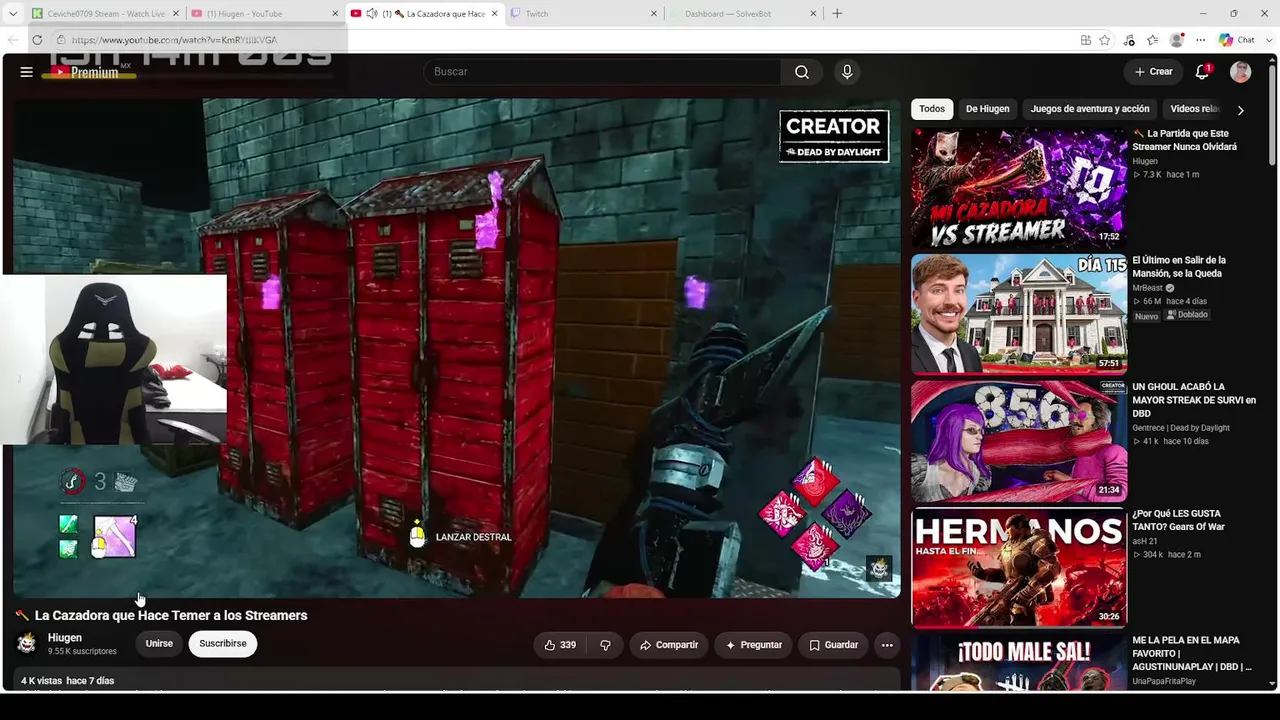Screen dimensions: 1280x720
Task: Open video title La Partida que Este Streamer
Action: [1185, 140]
